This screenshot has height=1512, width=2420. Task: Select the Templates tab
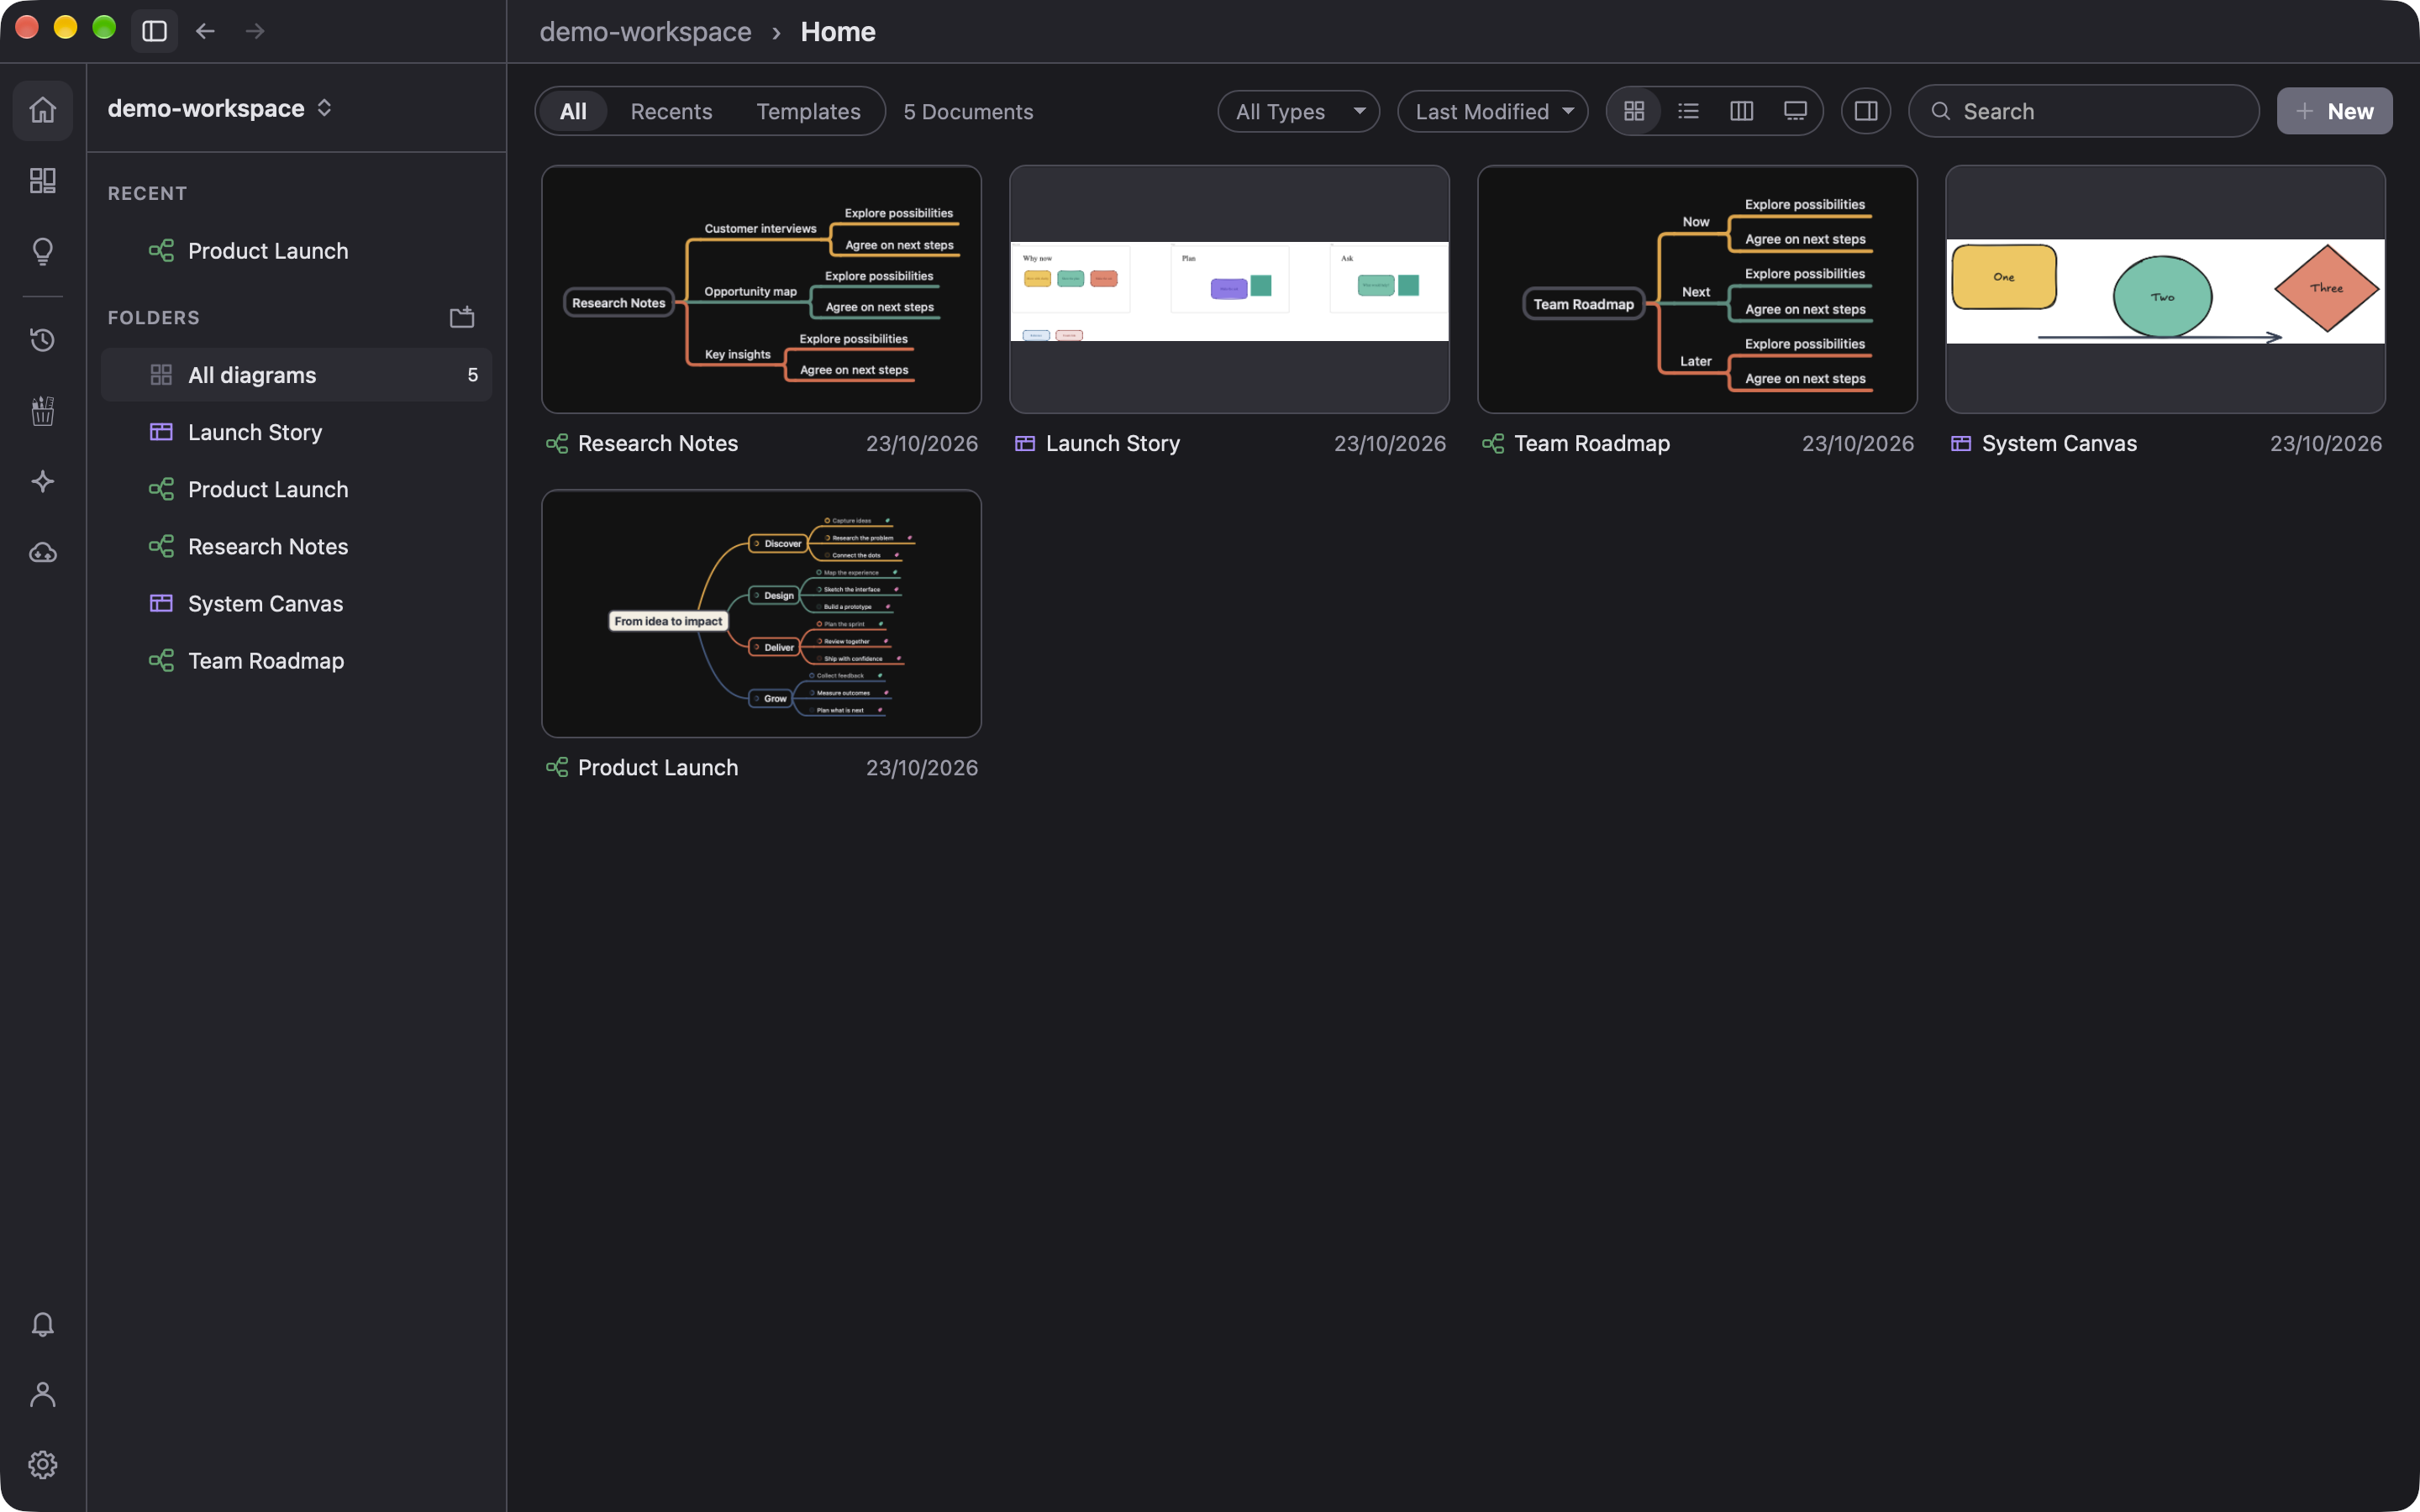[808, 111]
